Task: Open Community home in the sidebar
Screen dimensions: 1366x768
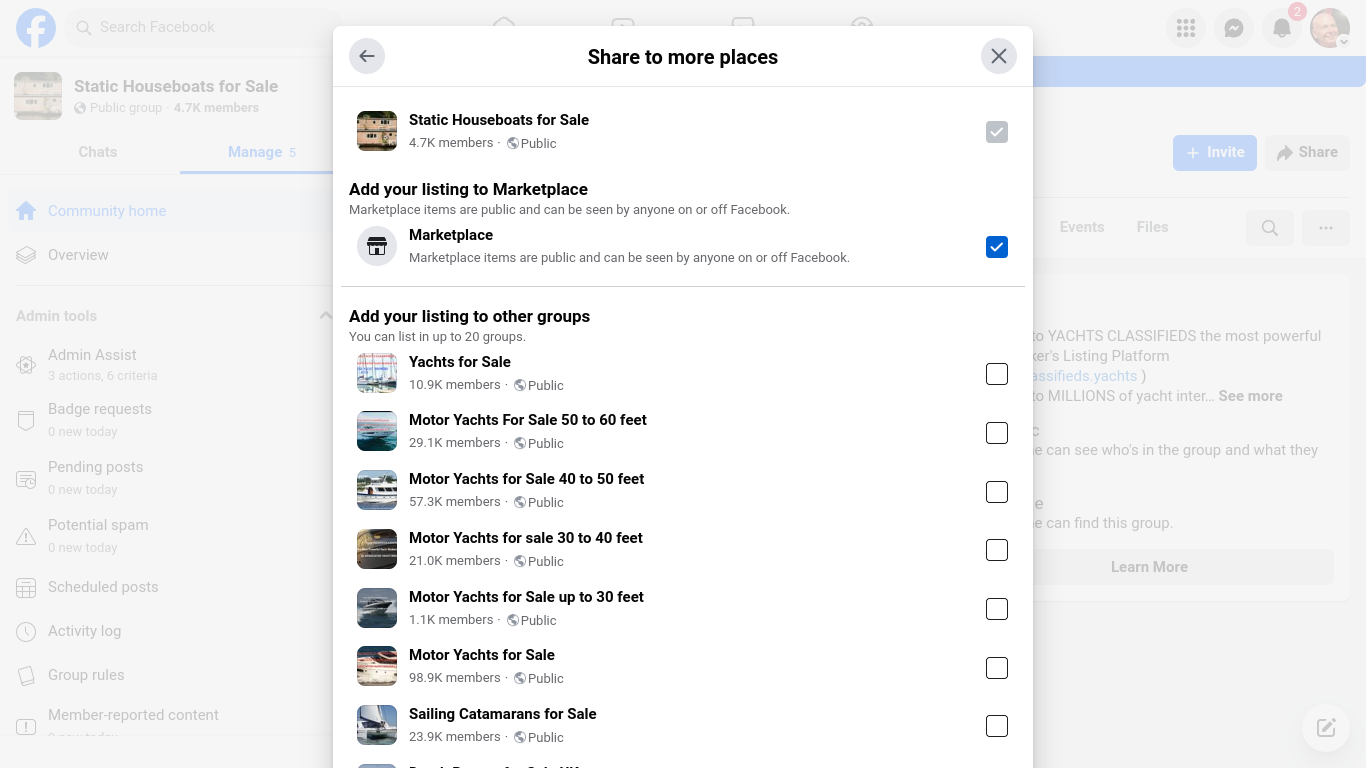Action: [x=170, y=211]
